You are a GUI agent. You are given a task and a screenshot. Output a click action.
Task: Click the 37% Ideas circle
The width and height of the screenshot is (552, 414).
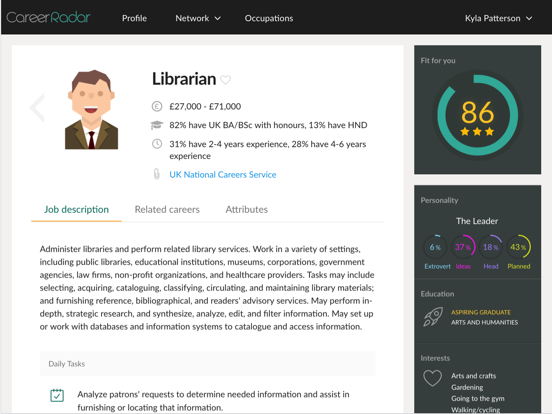pos(463,247)
